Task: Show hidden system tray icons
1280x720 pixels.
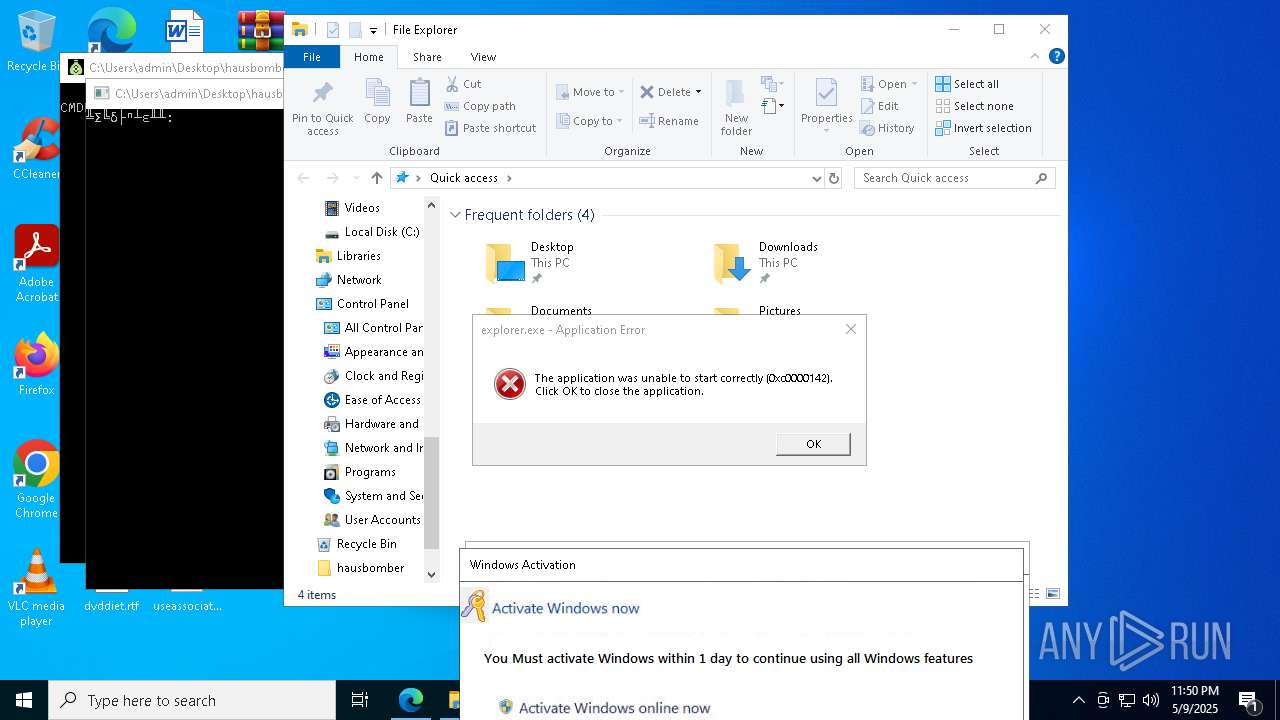Action: click(1078, 700)
